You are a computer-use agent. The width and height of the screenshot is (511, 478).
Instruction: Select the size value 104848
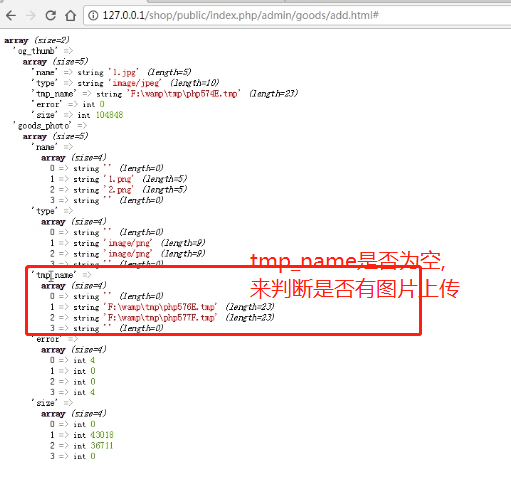[x=110, y=115]
